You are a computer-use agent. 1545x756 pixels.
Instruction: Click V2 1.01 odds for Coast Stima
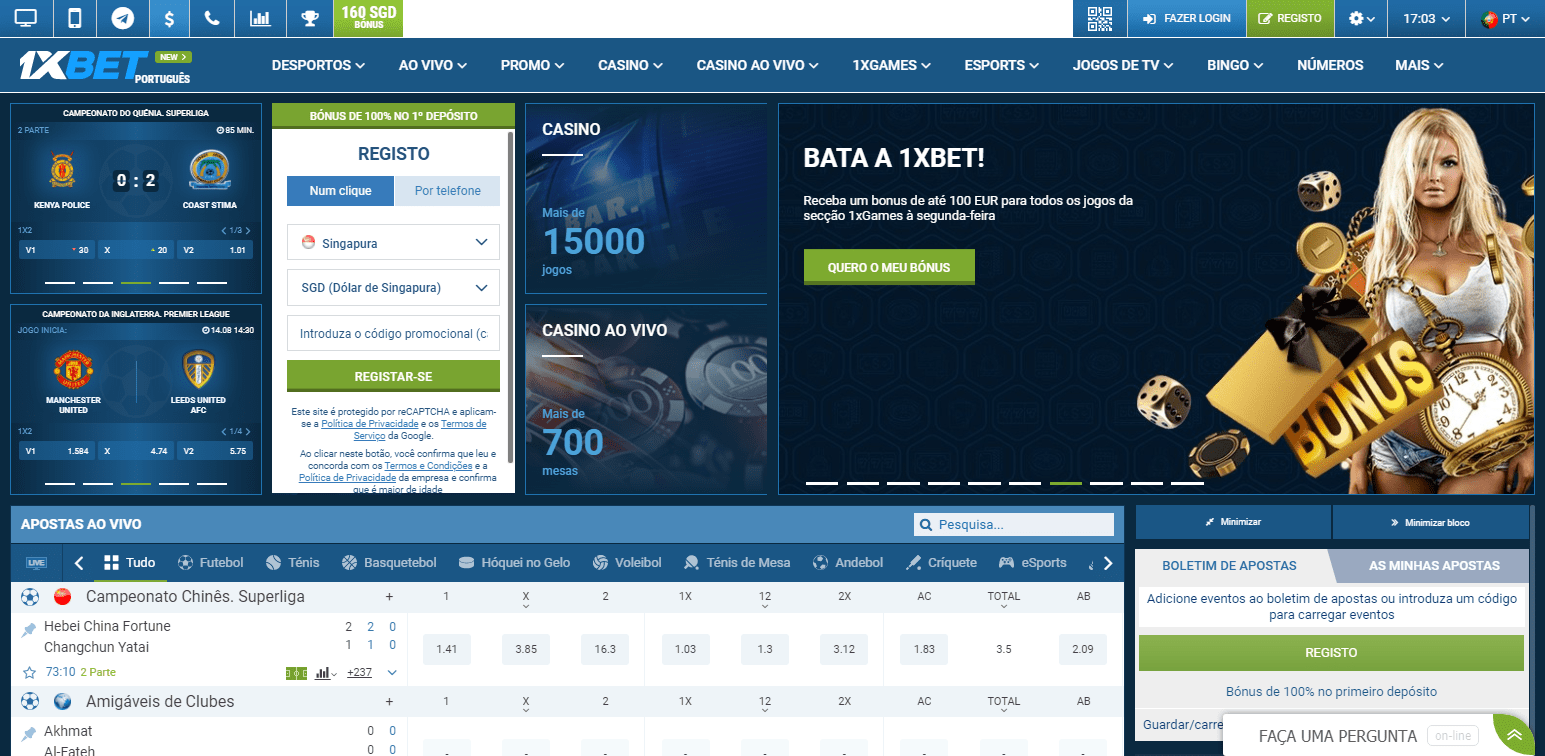click(216, 250)
